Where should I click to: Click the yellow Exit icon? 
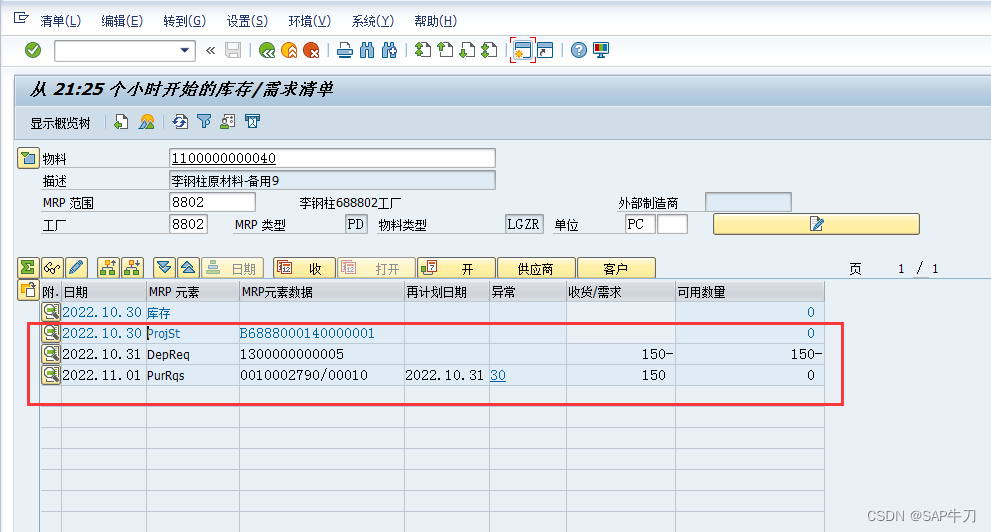pos(289,50)
